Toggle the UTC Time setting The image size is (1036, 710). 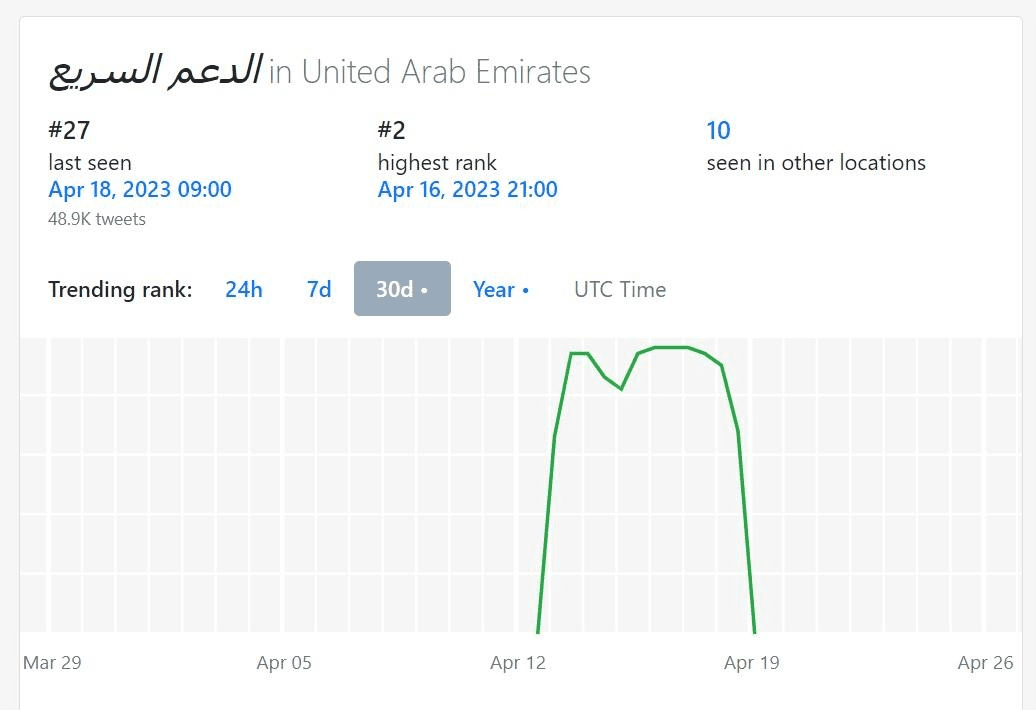[620, 289]
